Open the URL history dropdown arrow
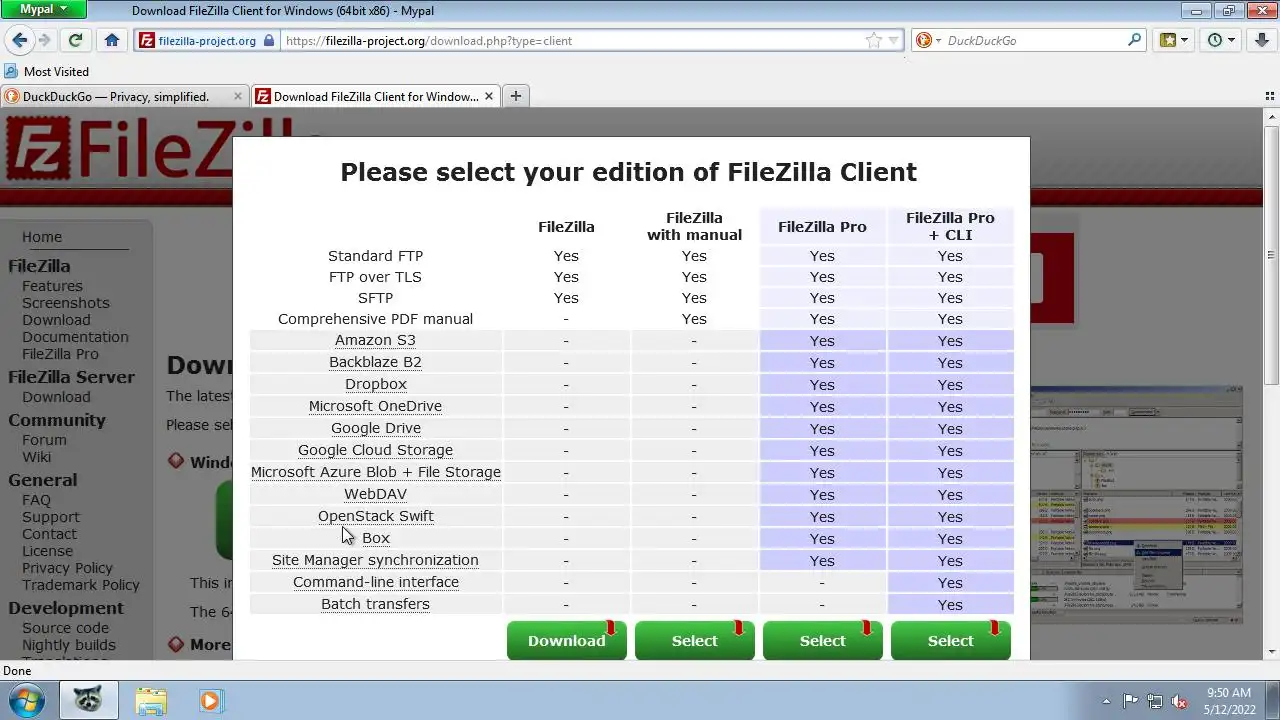Screen dimensions: 1280x720 pyautogui.click(x=894, y=41)
